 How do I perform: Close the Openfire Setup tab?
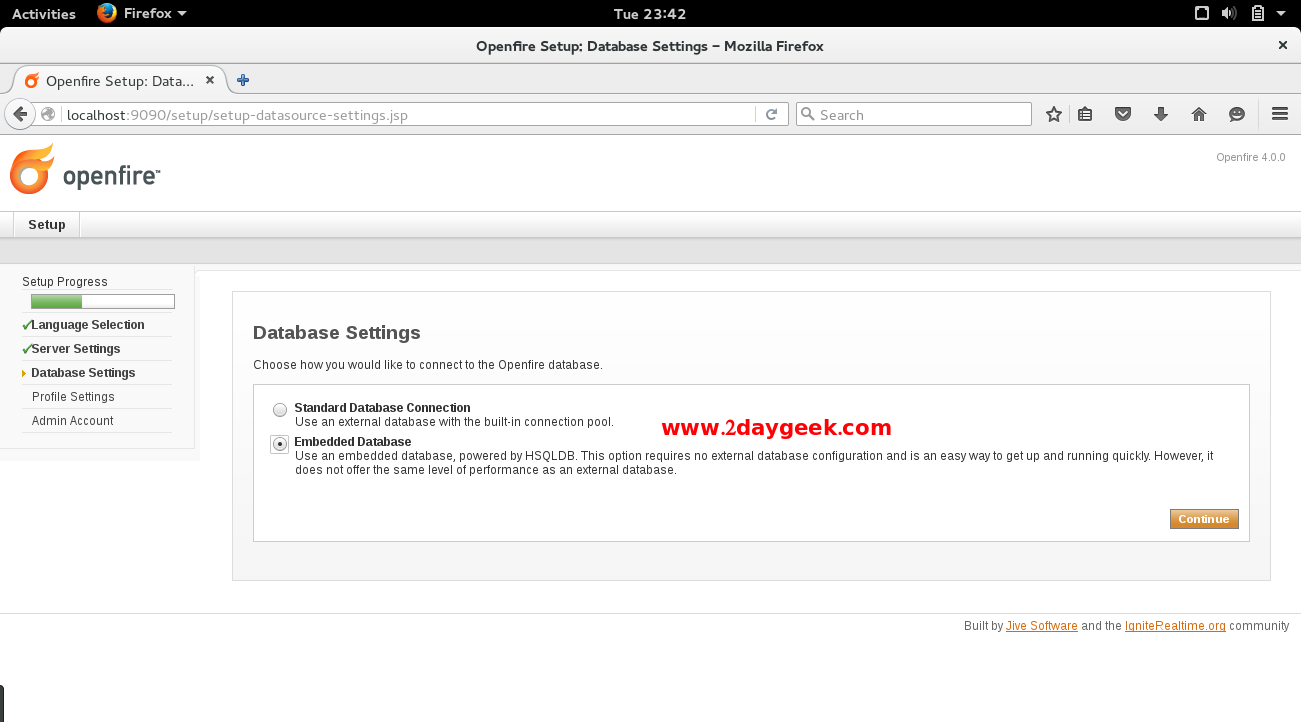pyautogui.click(x=210, y=80)
